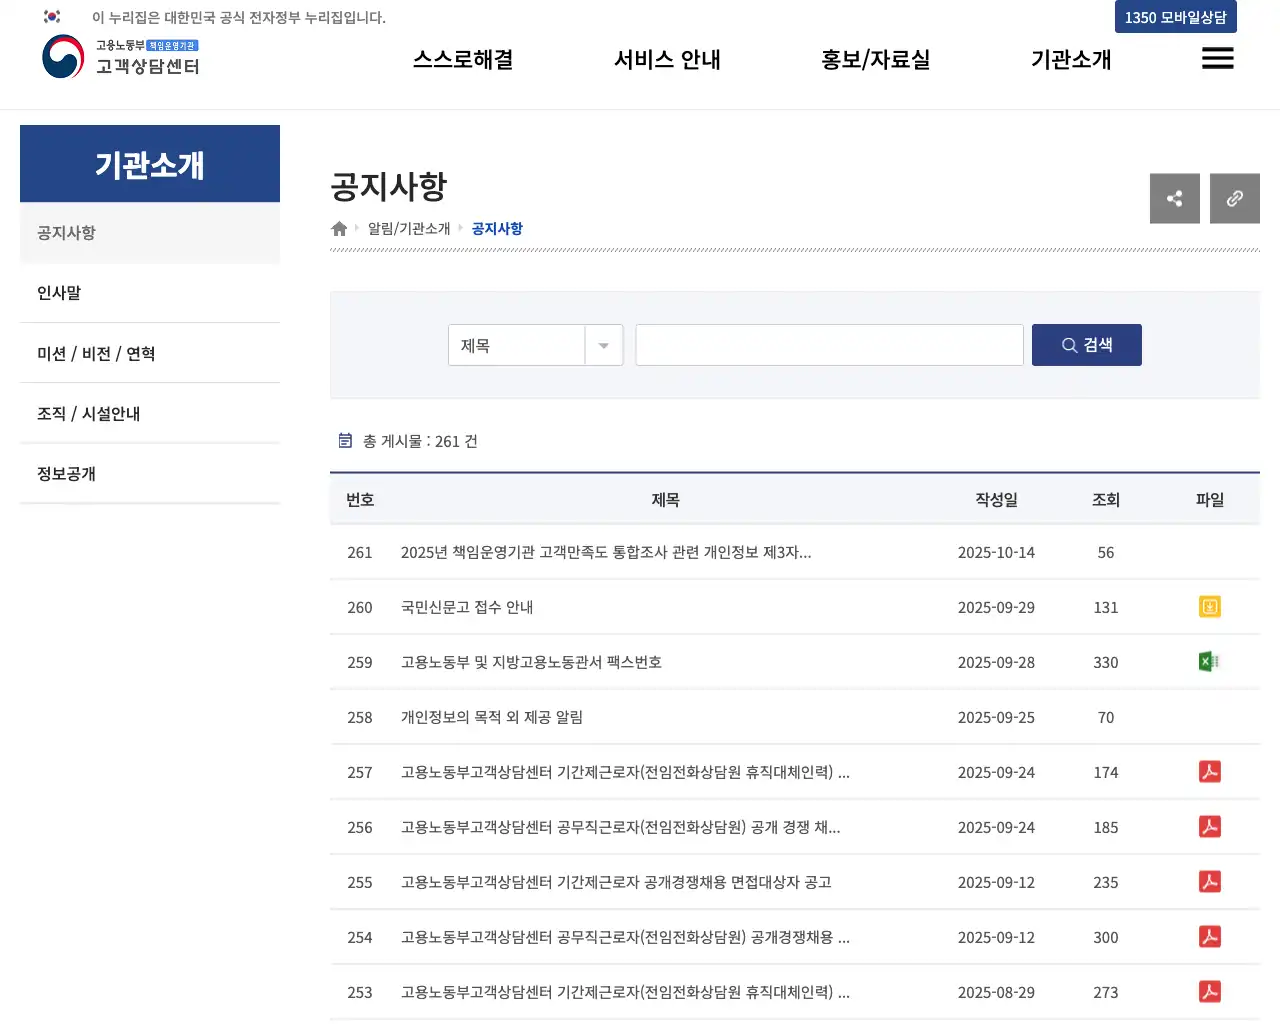Click the yellow HWP file icon on notice 260

[x=1209, y=606]
